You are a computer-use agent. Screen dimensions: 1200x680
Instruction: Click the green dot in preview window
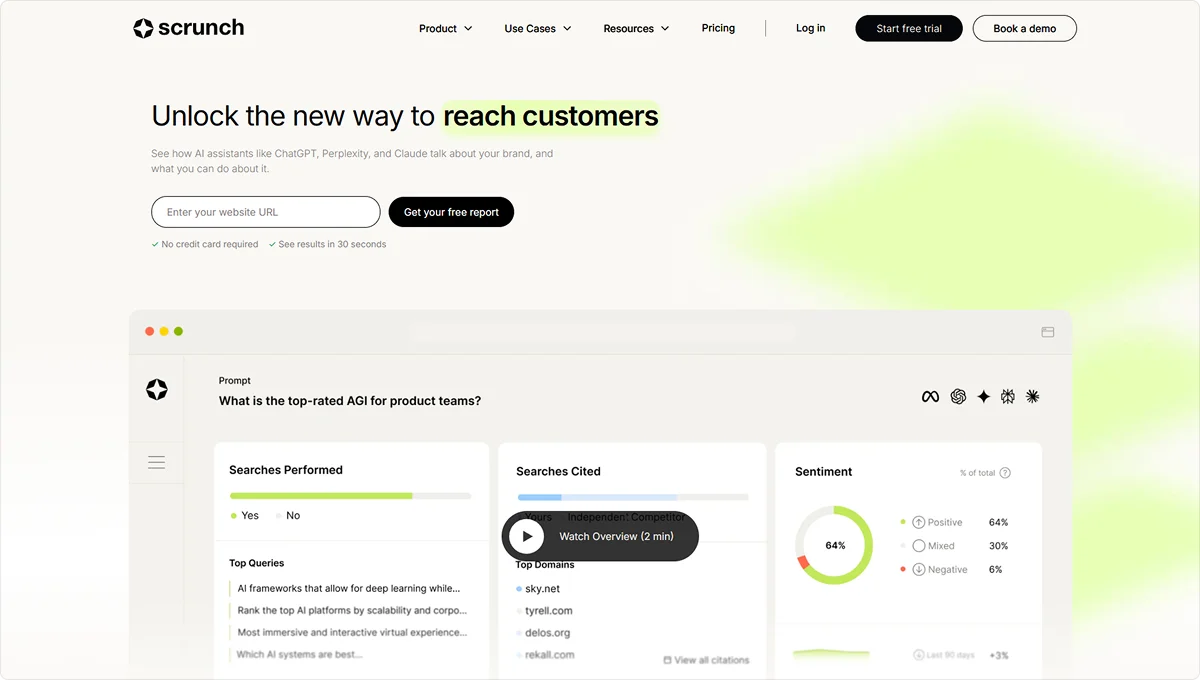(x=178, y=331)
